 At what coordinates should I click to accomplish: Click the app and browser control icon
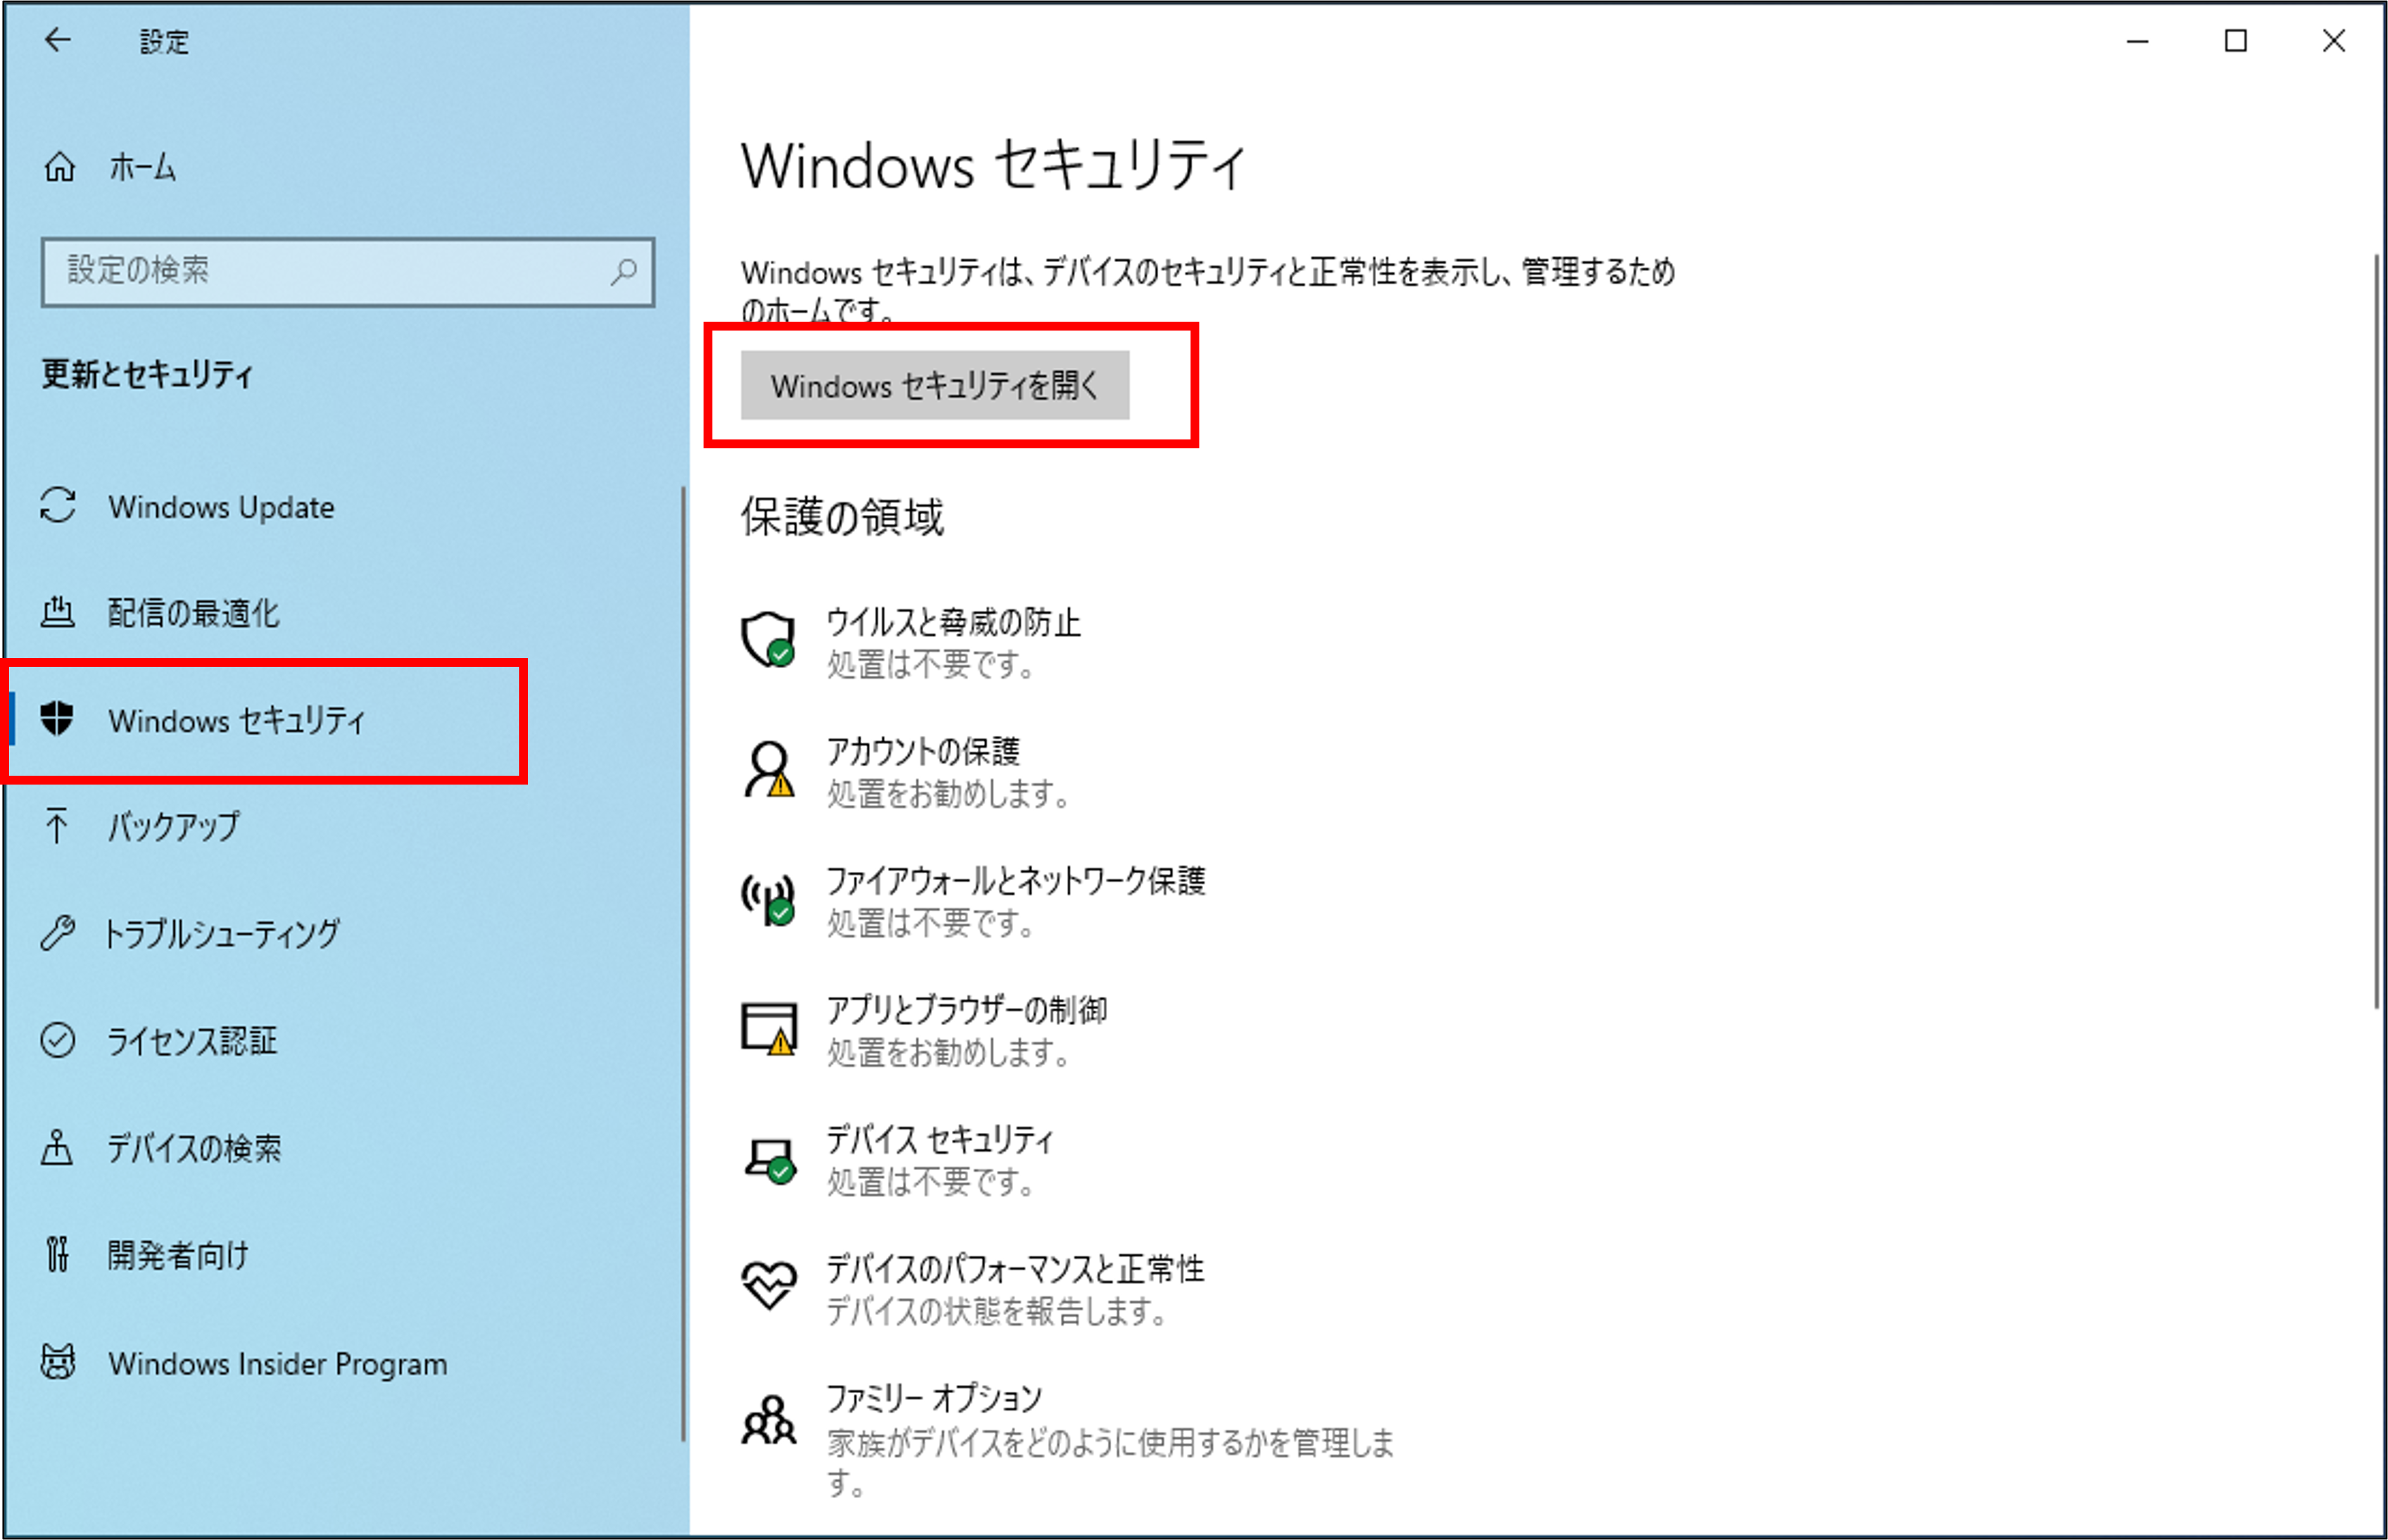point(768,1029)
